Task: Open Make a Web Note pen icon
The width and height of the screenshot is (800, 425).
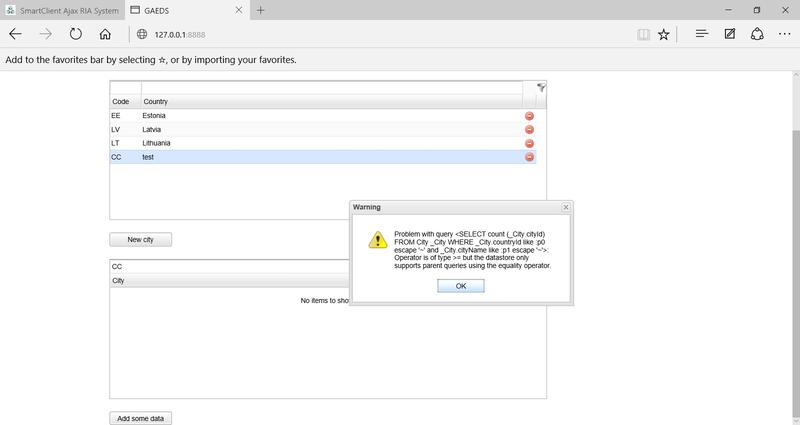Action: [730, 34]
